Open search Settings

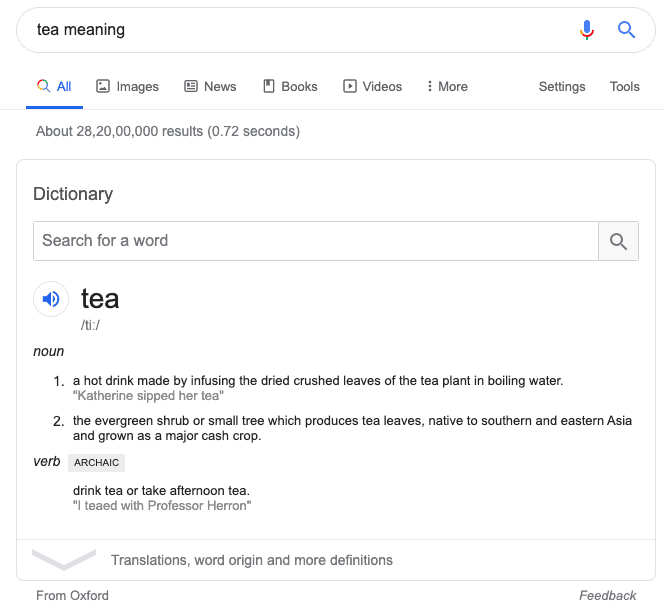pyautogui.click(x=562, y=86)
